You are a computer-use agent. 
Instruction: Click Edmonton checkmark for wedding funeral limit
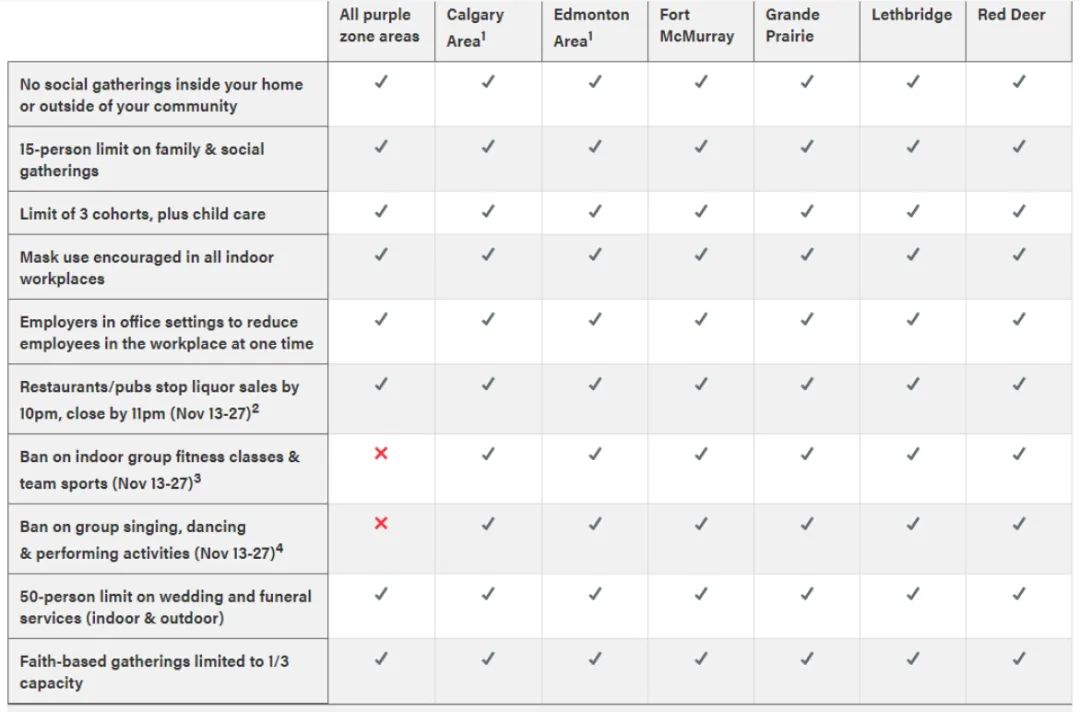click(594, 594)
